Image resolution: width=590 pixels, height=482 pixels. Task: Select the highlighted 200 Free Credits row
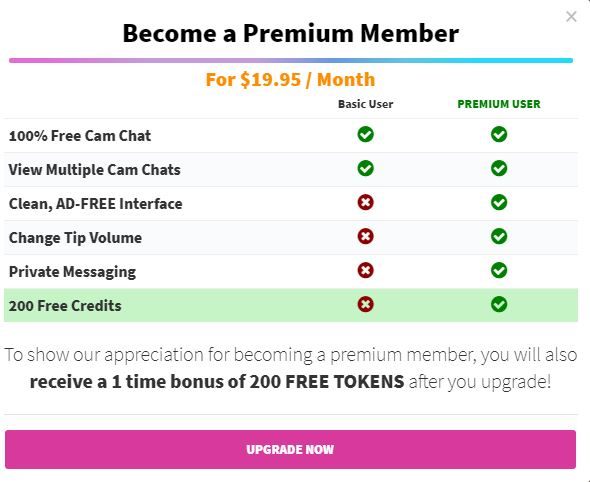click(291, 305)
